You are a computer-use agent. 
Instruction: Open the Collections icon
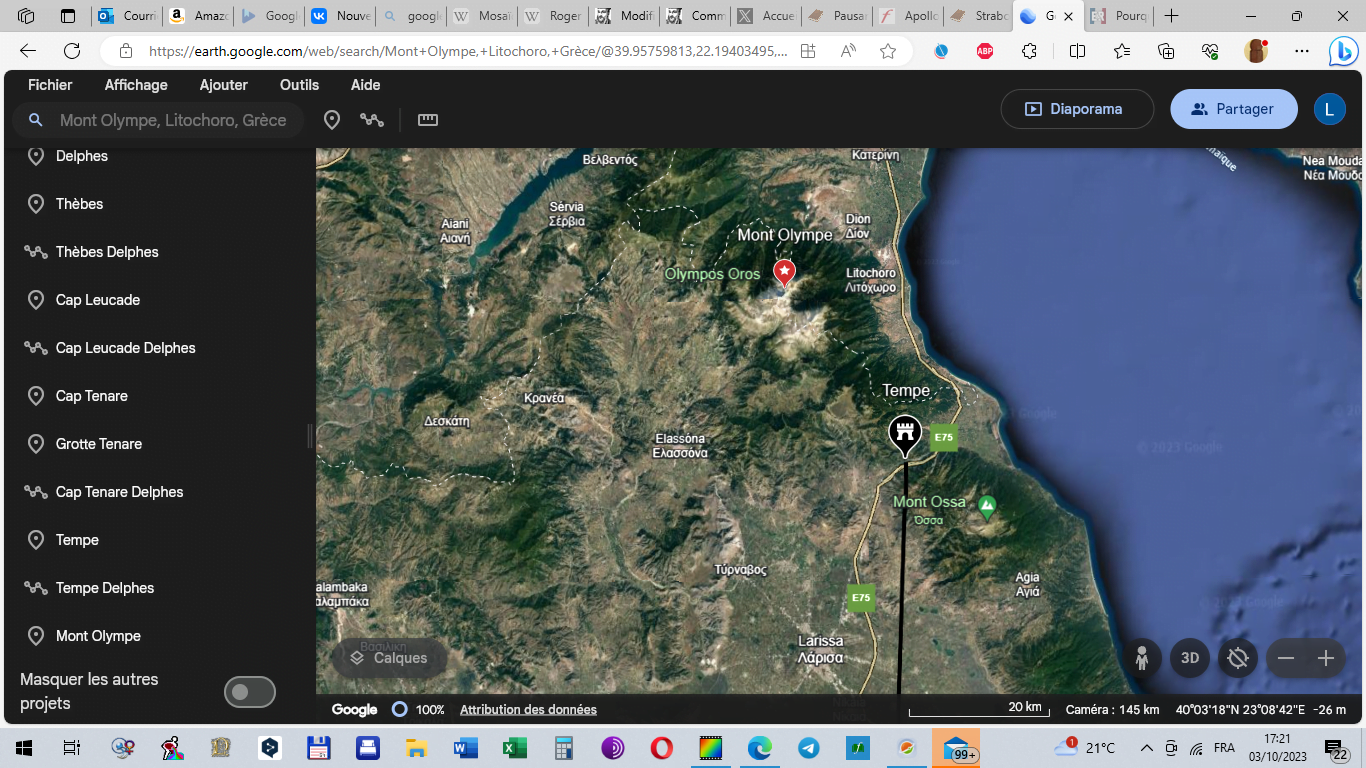[x=1166, y=51]
